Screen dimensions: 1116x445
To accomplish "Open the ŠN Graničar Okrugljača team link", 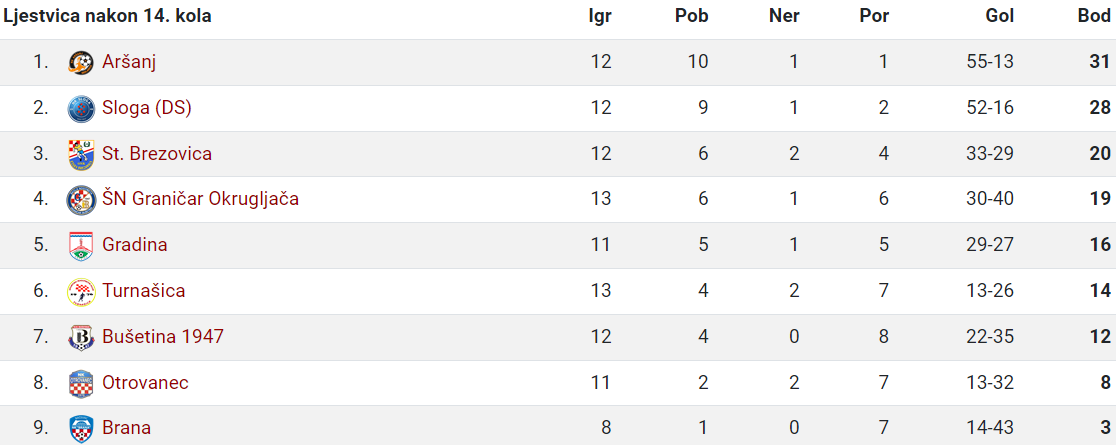I will pos(200,199).
